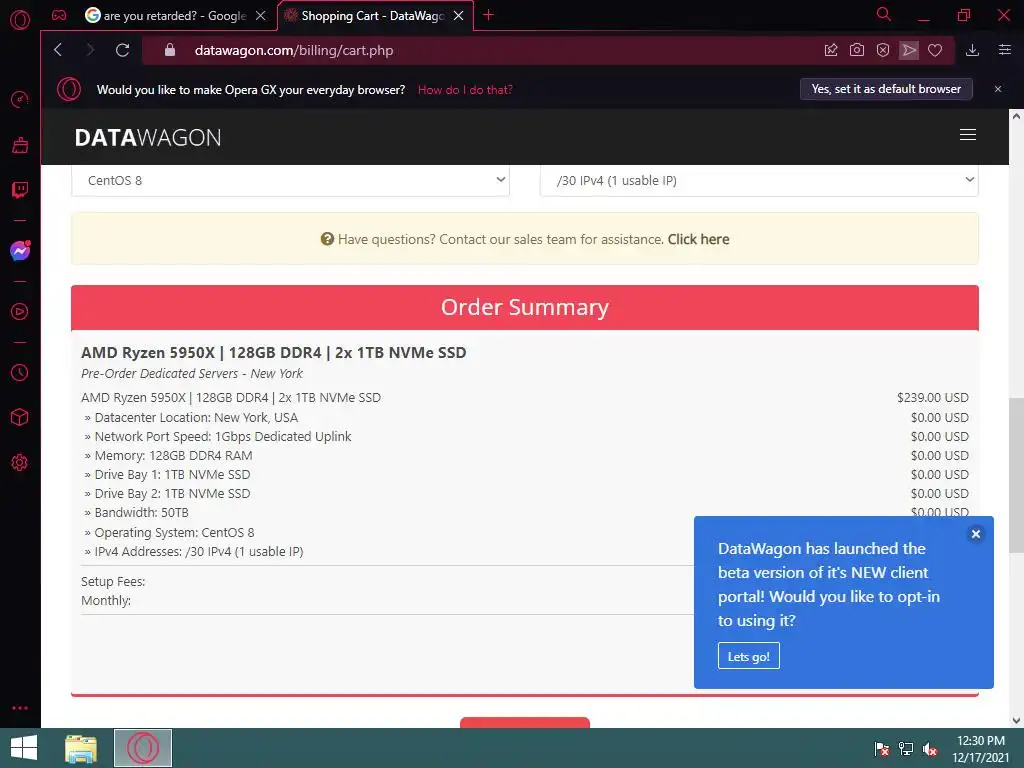
Task: Open the DataWagon hamburger menu
Action: tap(968, 135)
